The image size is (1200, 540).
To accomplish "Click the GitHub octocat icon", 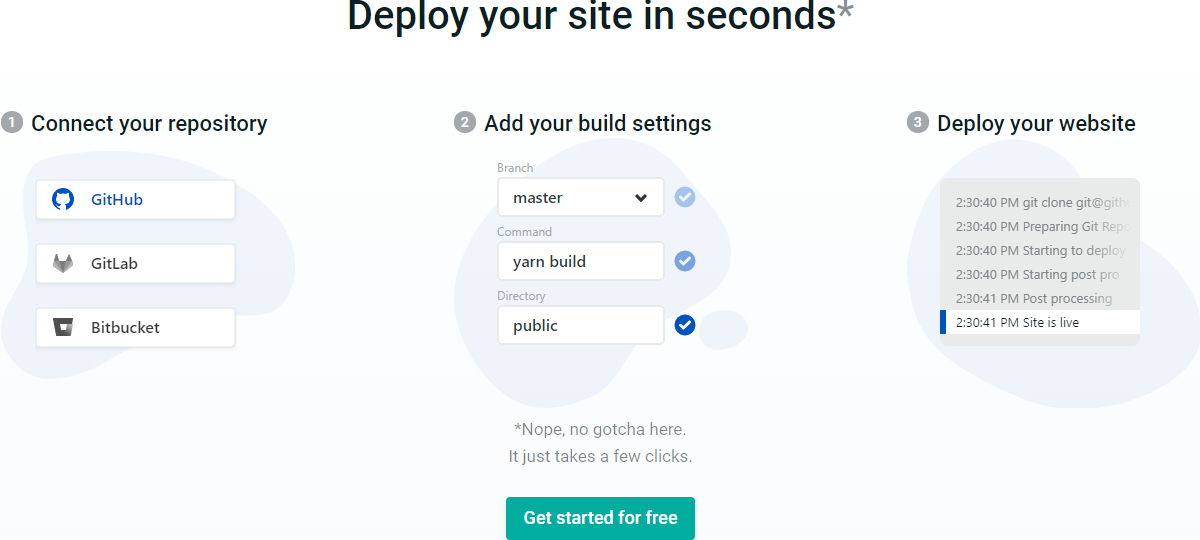I will click(63, 199).
